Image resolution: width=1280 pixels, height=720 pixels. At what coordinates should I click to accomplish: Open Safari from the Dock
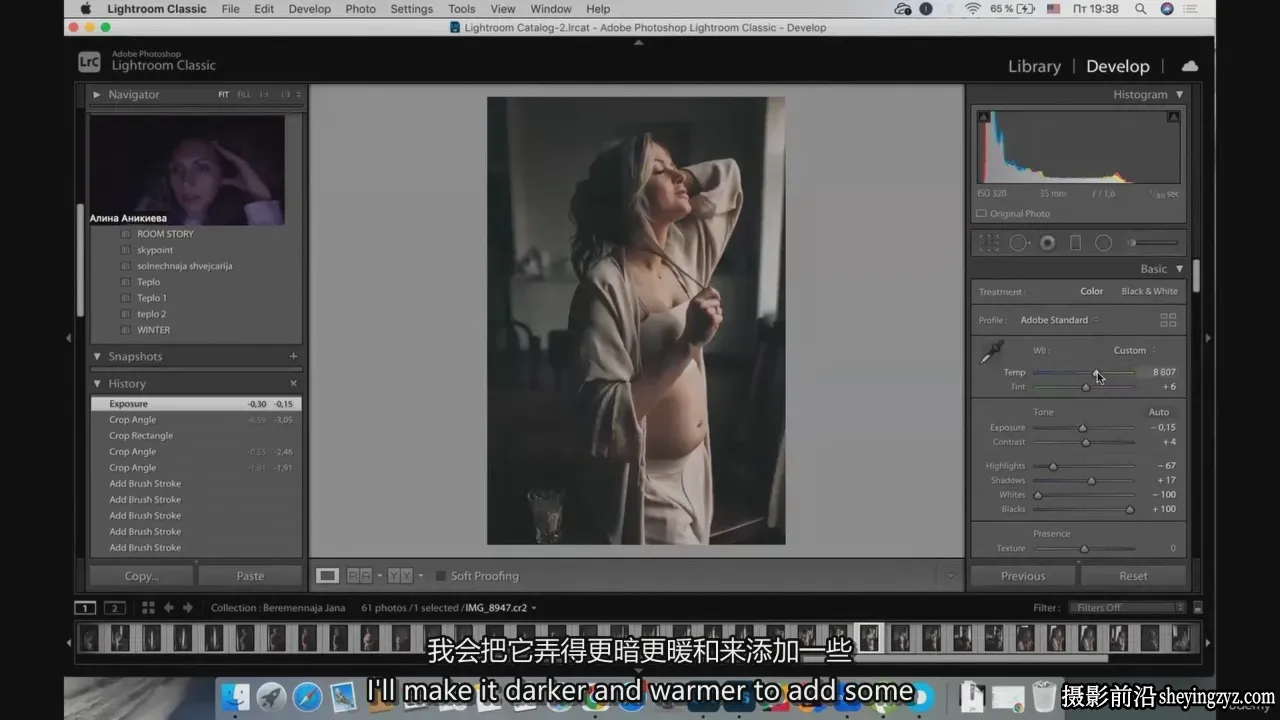[308, 697]
